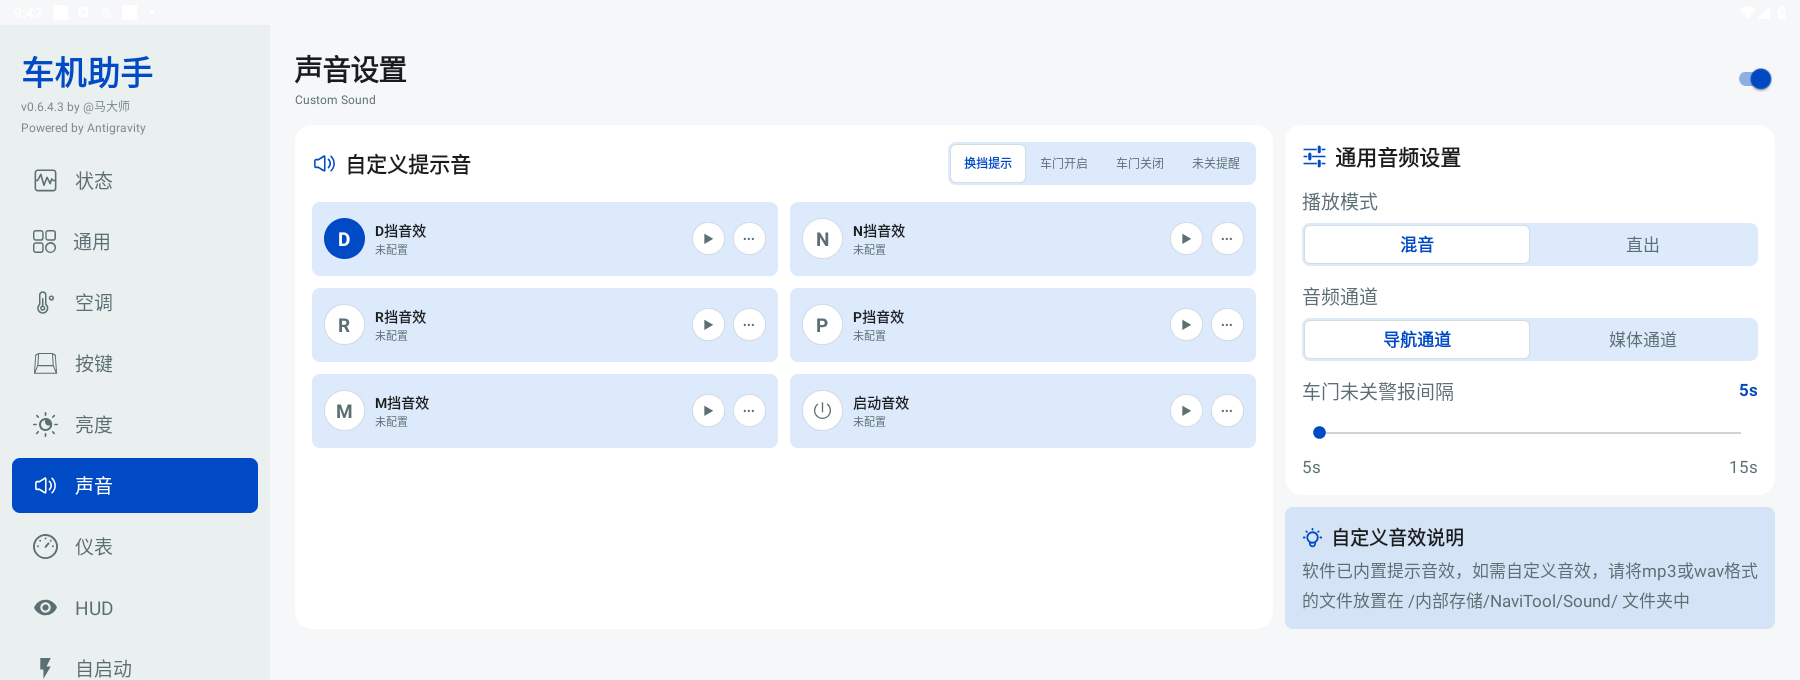This screenshot has height=680, width=1800.
Task: Switch to the 车门关闭 tab
Action: point(1140,163)
